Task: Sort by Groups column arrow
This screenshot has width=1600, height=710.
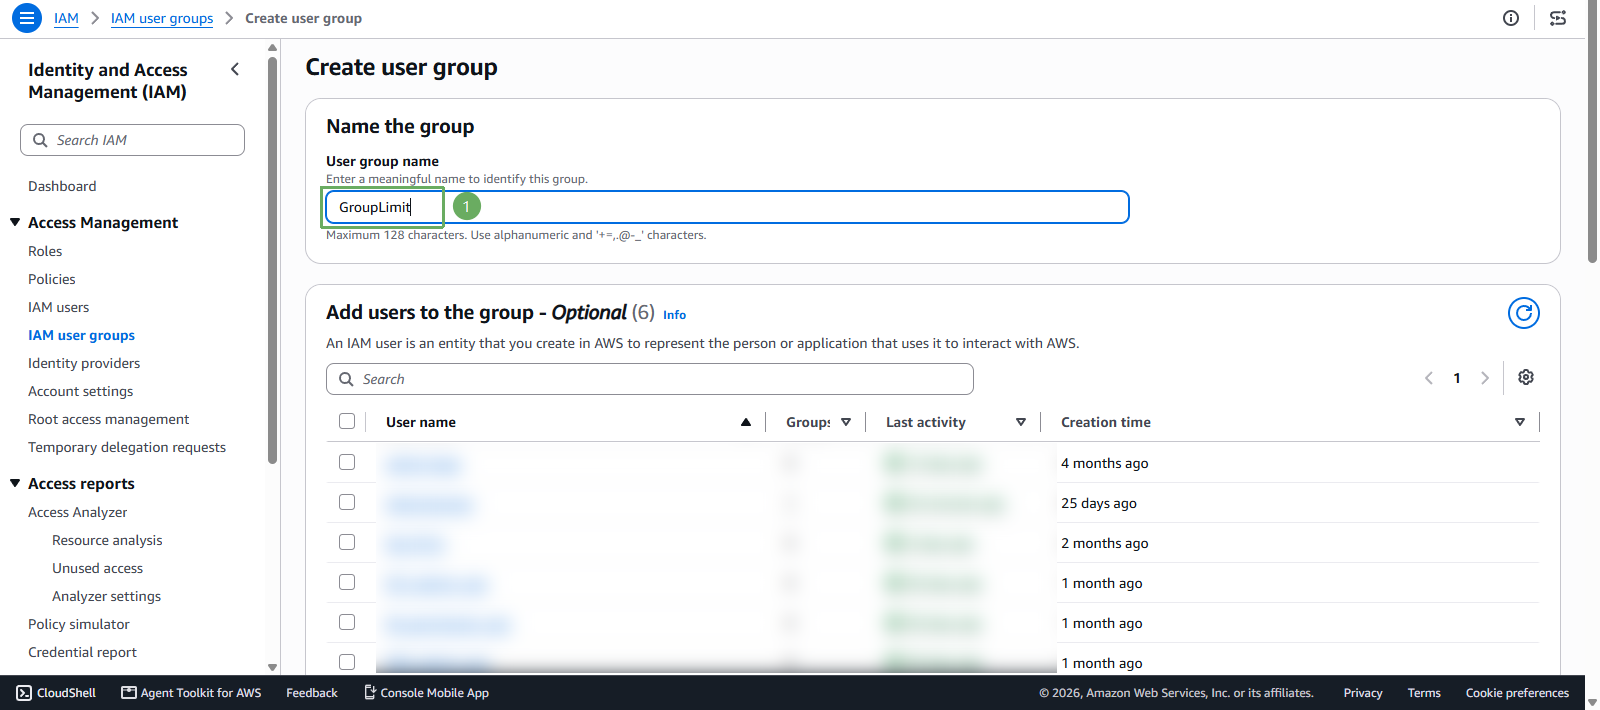Action: tap(846, 422)
